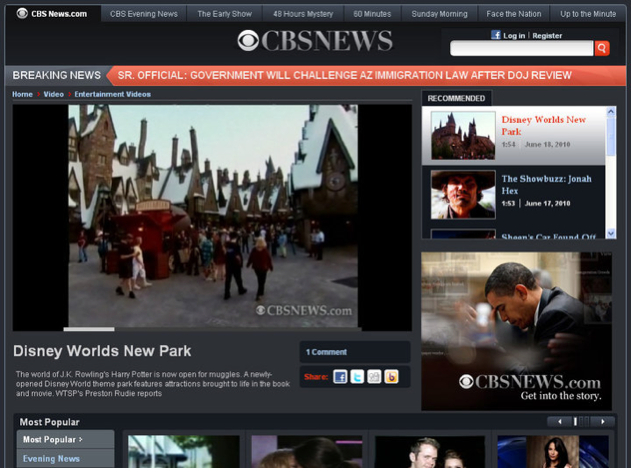Click the orange 'b' share icon

[x=391, y=377]
